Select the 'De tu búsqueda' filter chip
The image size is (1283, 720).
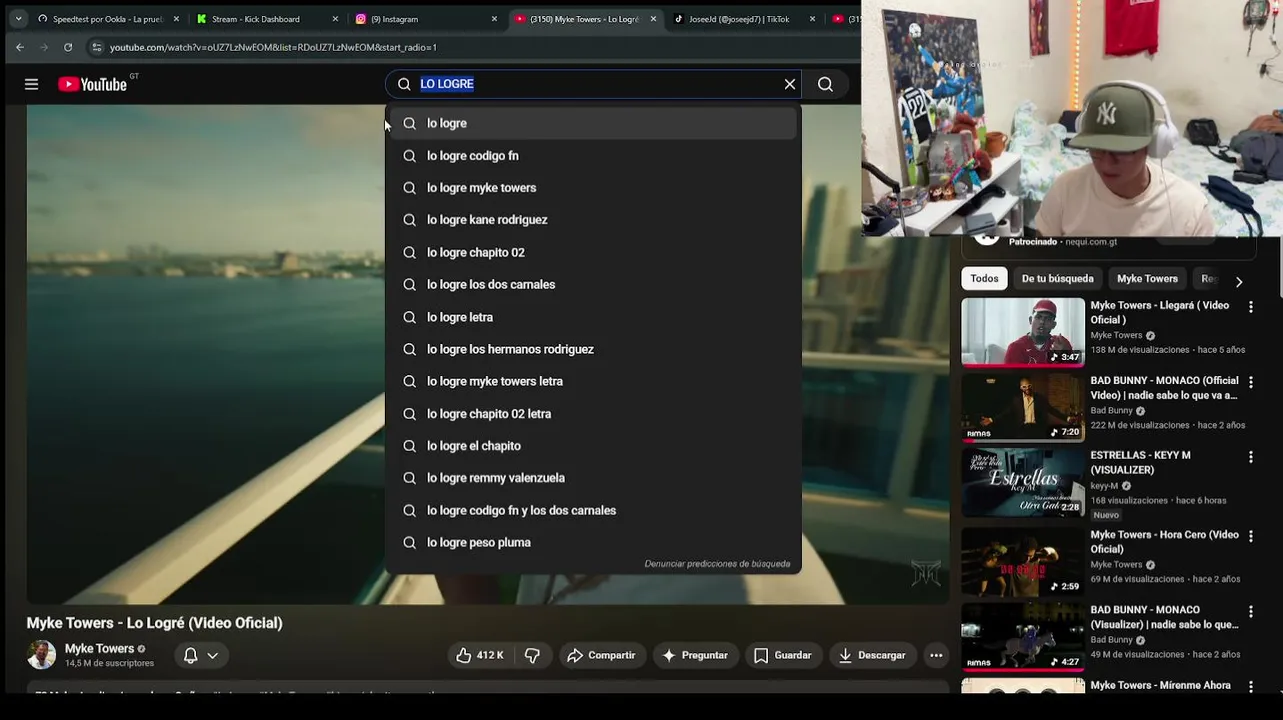pyautogui.click(x=1057, y=279)
